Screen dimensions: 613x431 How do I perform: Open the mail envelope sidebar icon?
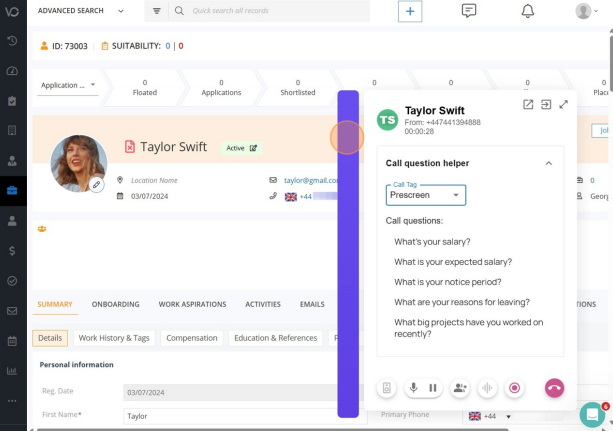point(12,311)
